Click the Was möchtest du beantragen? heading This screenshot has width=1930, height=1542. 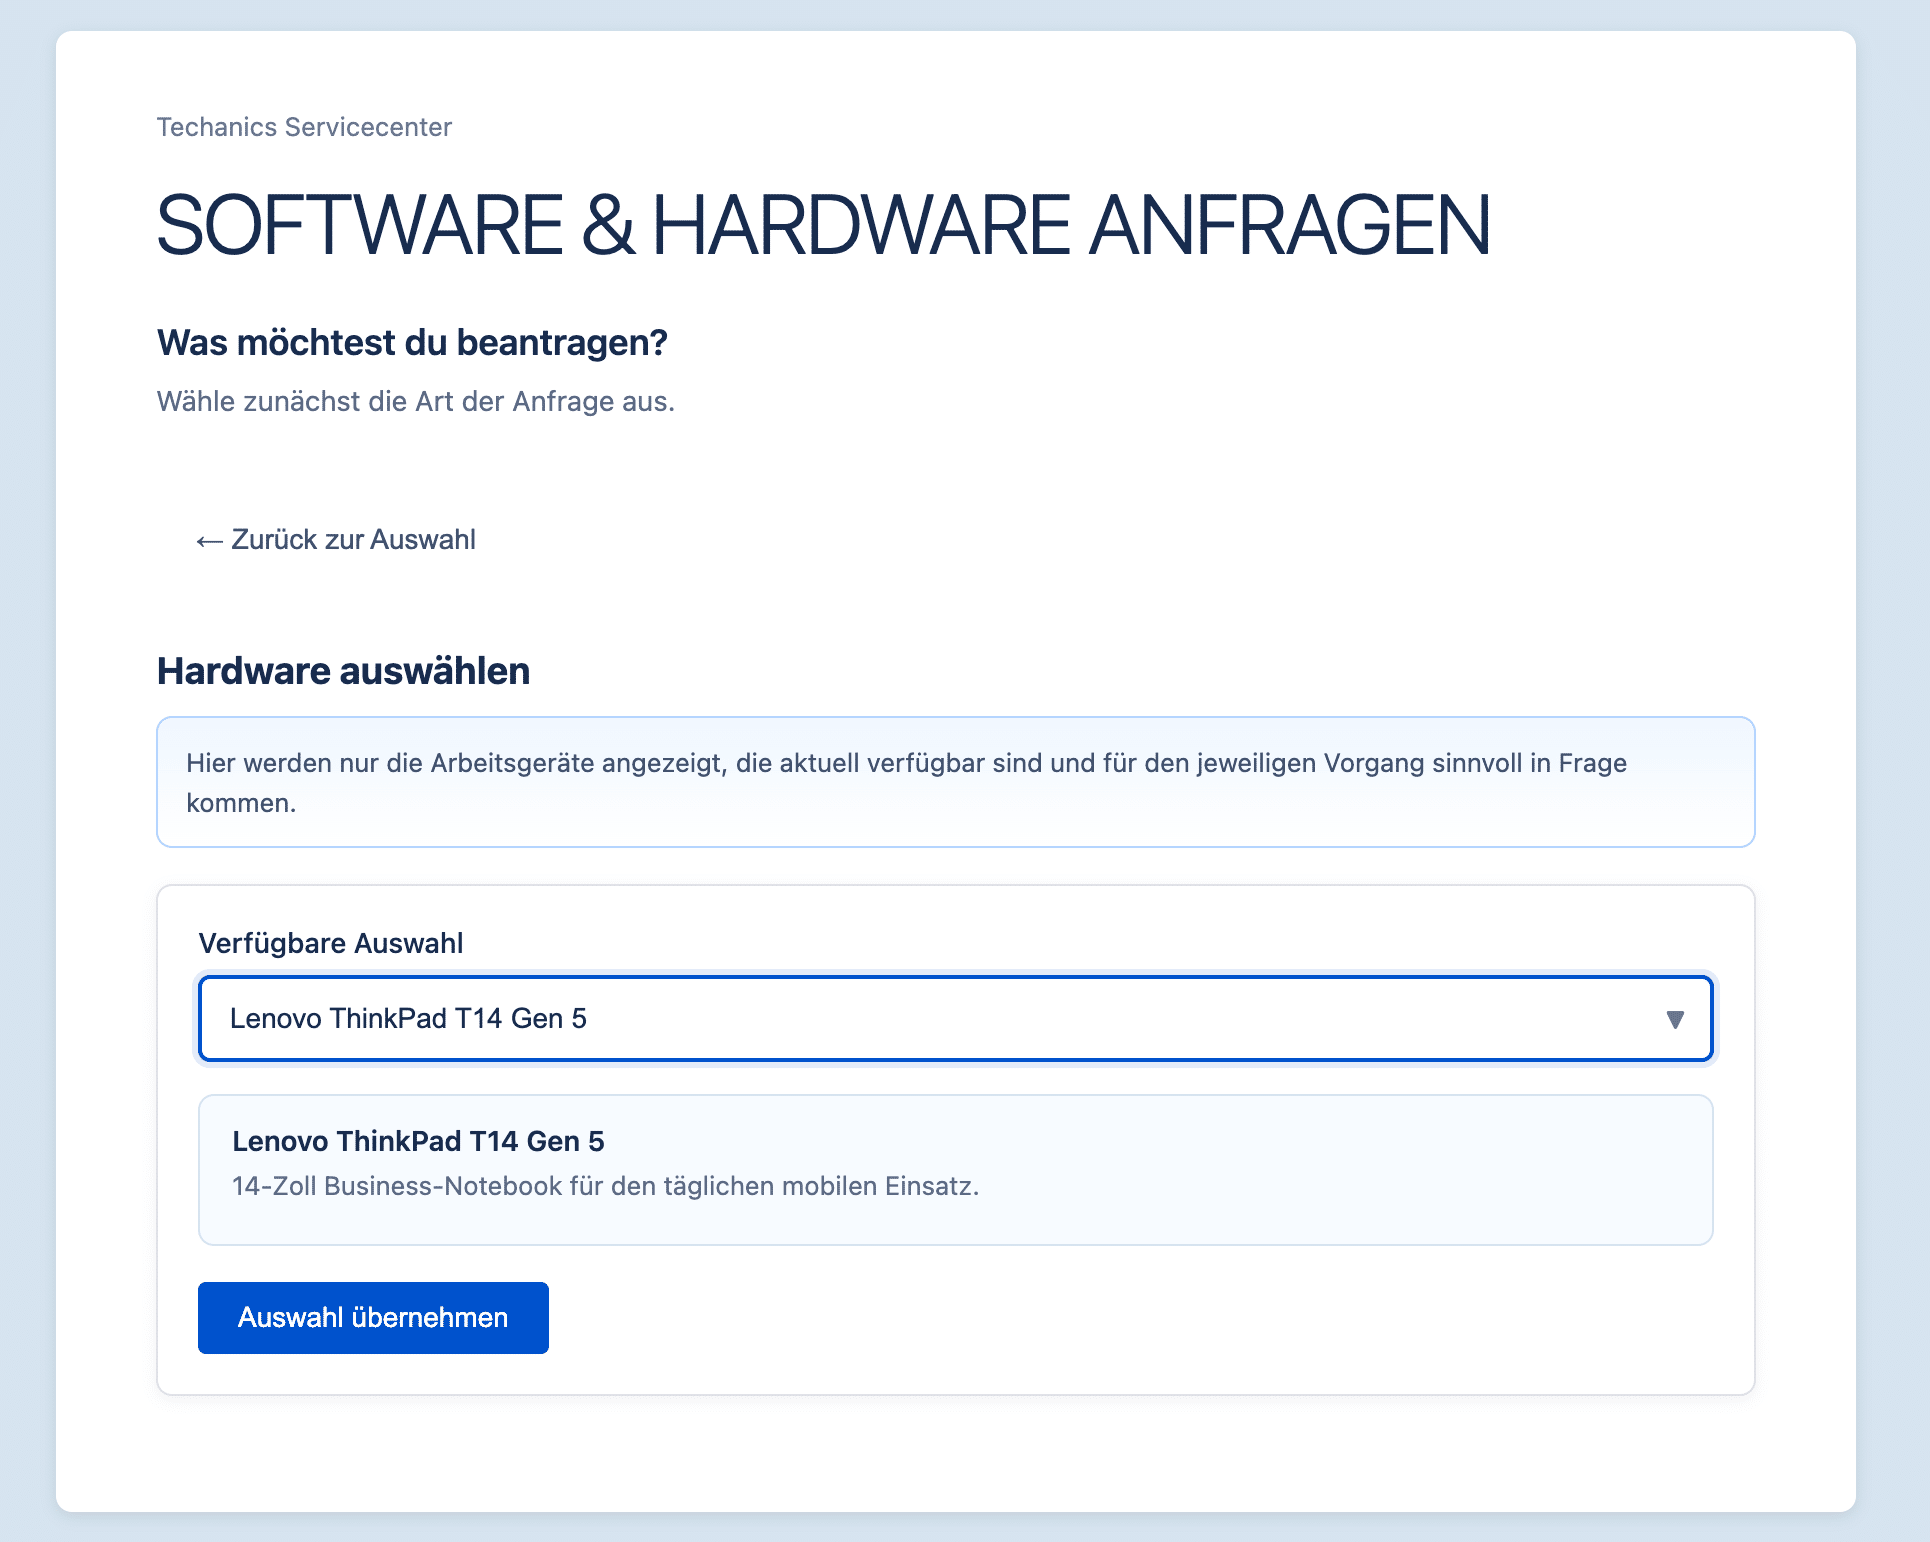(x=412, y=342)
